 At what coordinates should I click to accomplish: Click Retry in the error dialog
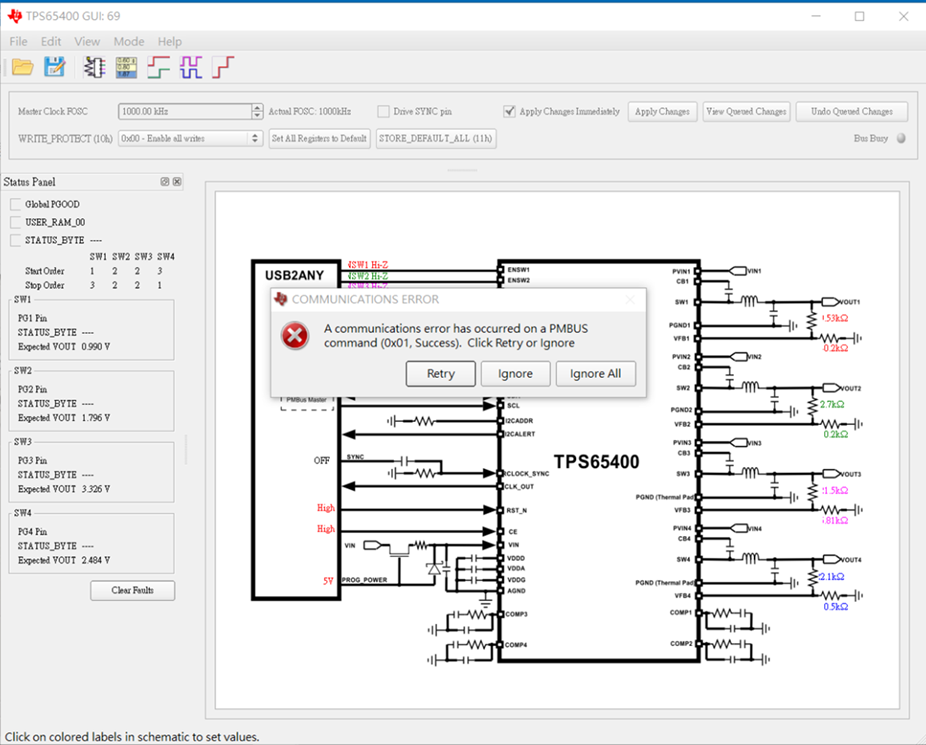point(441,374)
